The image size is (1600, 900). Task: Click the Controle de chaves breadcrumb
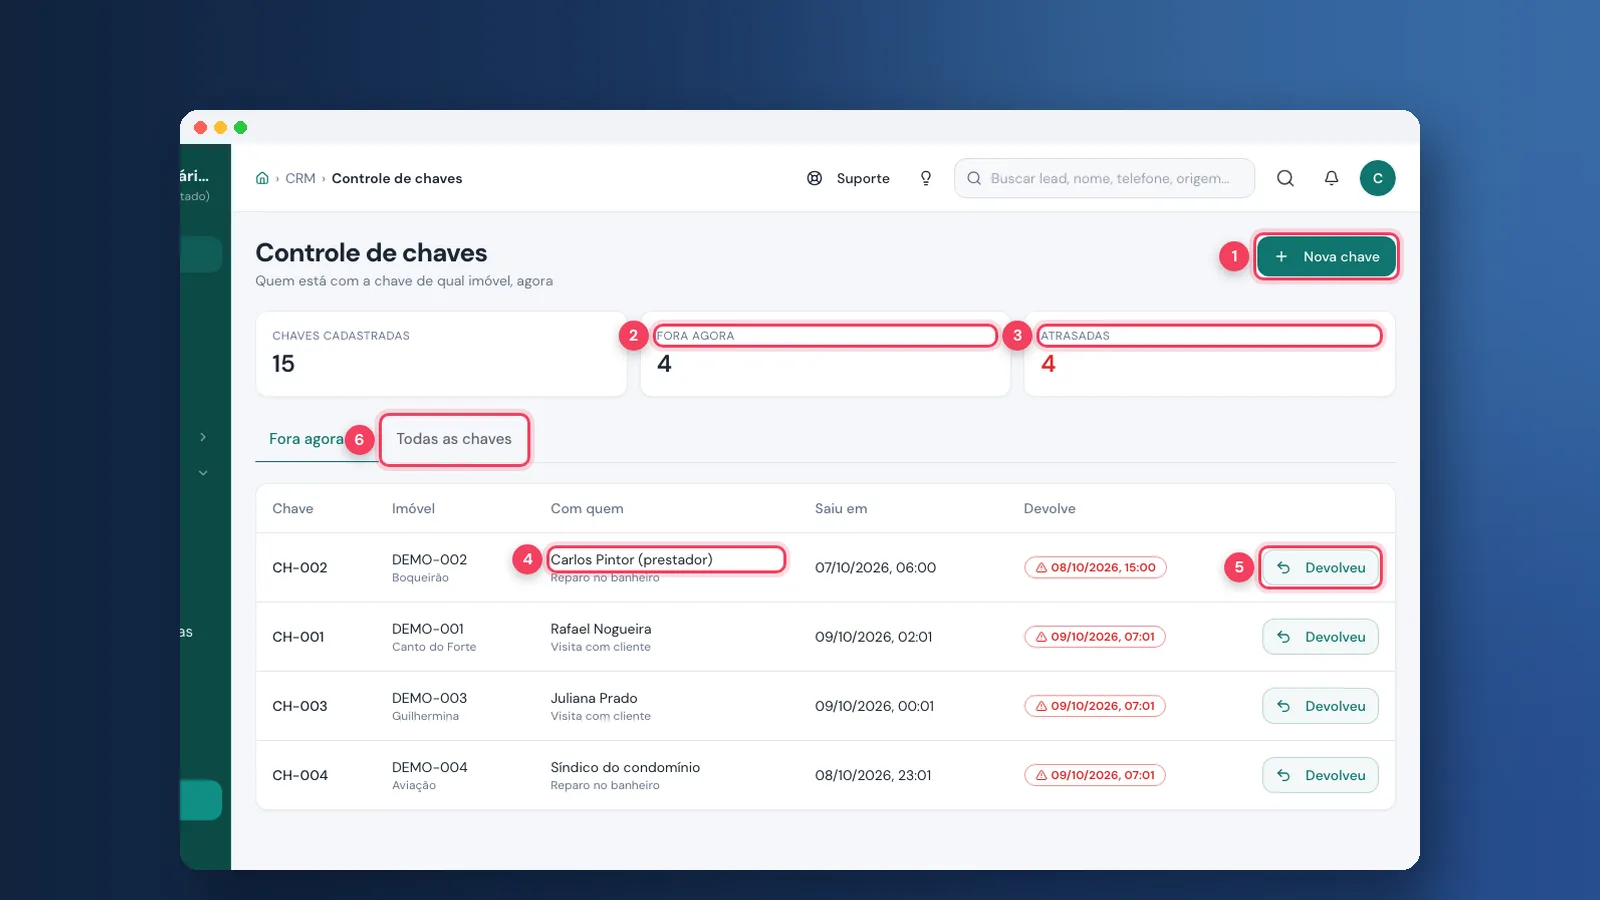(x=397, y=178)
